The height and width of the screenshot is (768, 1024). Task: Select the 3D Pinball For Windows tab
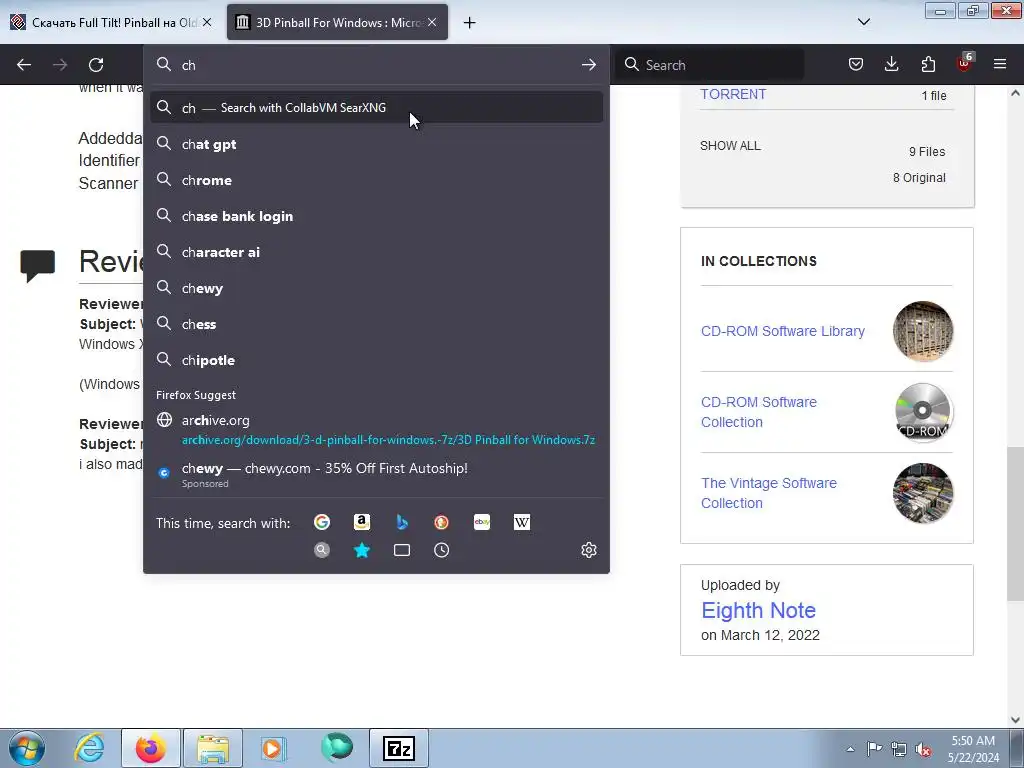[337, 22]
